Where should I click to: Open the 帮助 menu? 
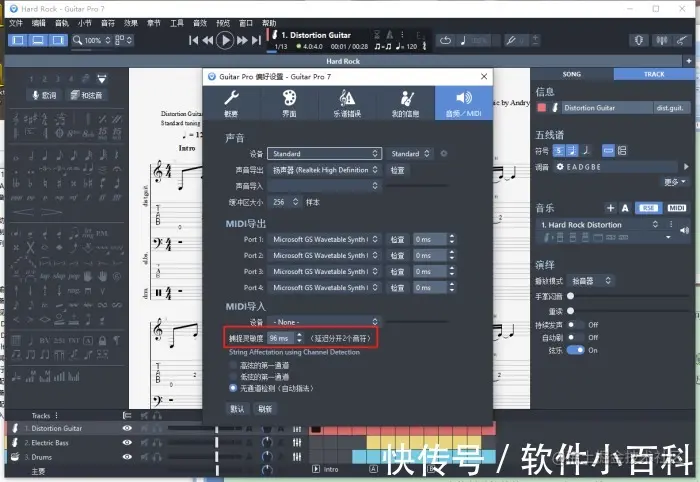pyautogui.click(x=269, y=23)
